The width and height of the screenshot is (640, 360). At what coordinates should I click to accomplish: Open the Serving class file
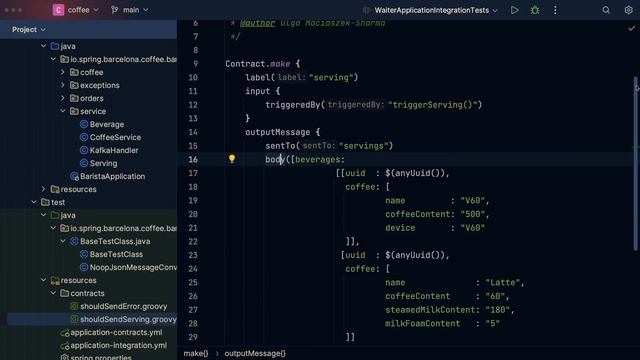click(103, 163)
